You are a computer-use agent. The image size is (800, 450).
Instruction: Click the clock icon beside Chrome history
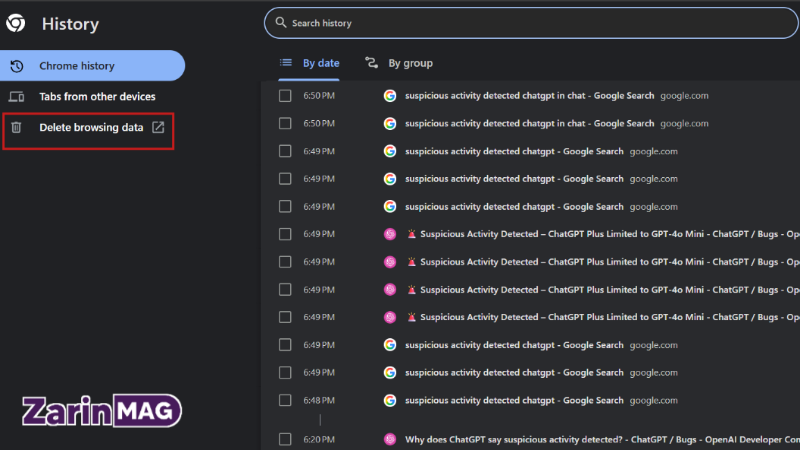17,66
